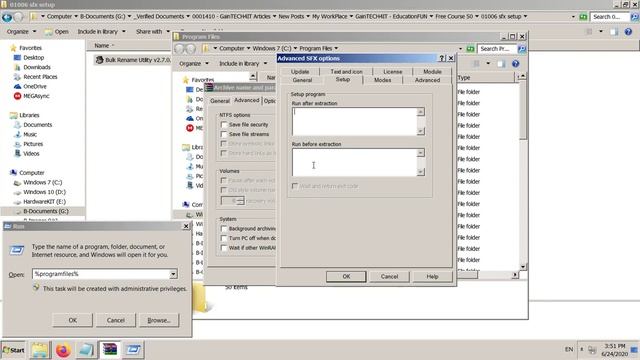Open the Start menu
Screen dimensions: 640x360
tap(13, 350)
